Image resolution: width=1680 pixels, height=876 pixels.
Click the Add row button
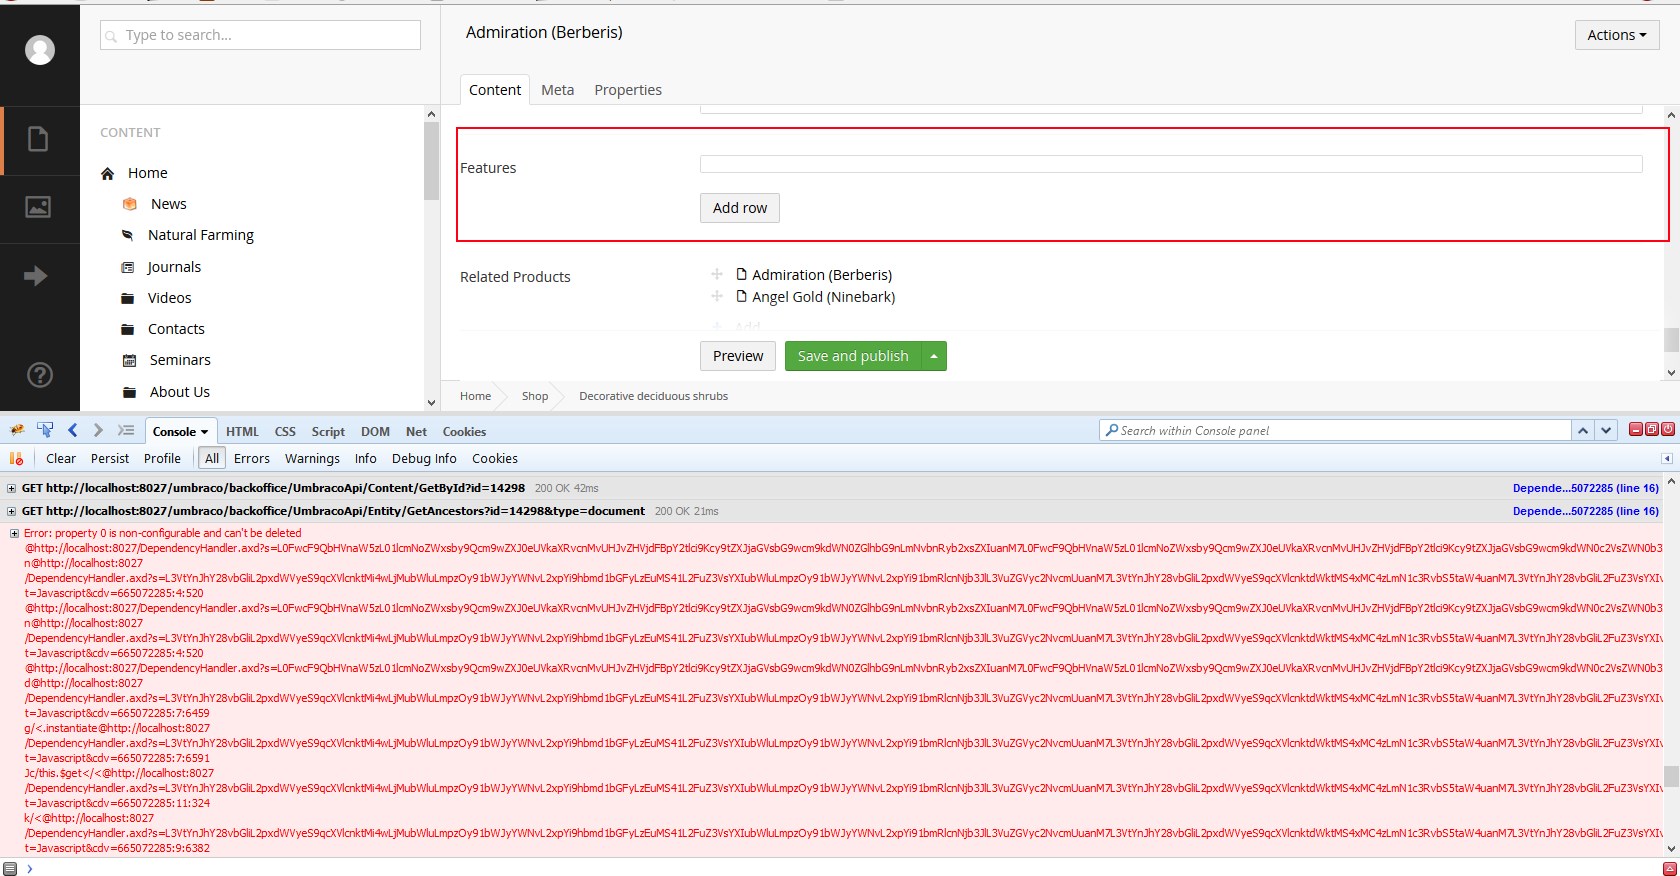click(x=739, y=208)
